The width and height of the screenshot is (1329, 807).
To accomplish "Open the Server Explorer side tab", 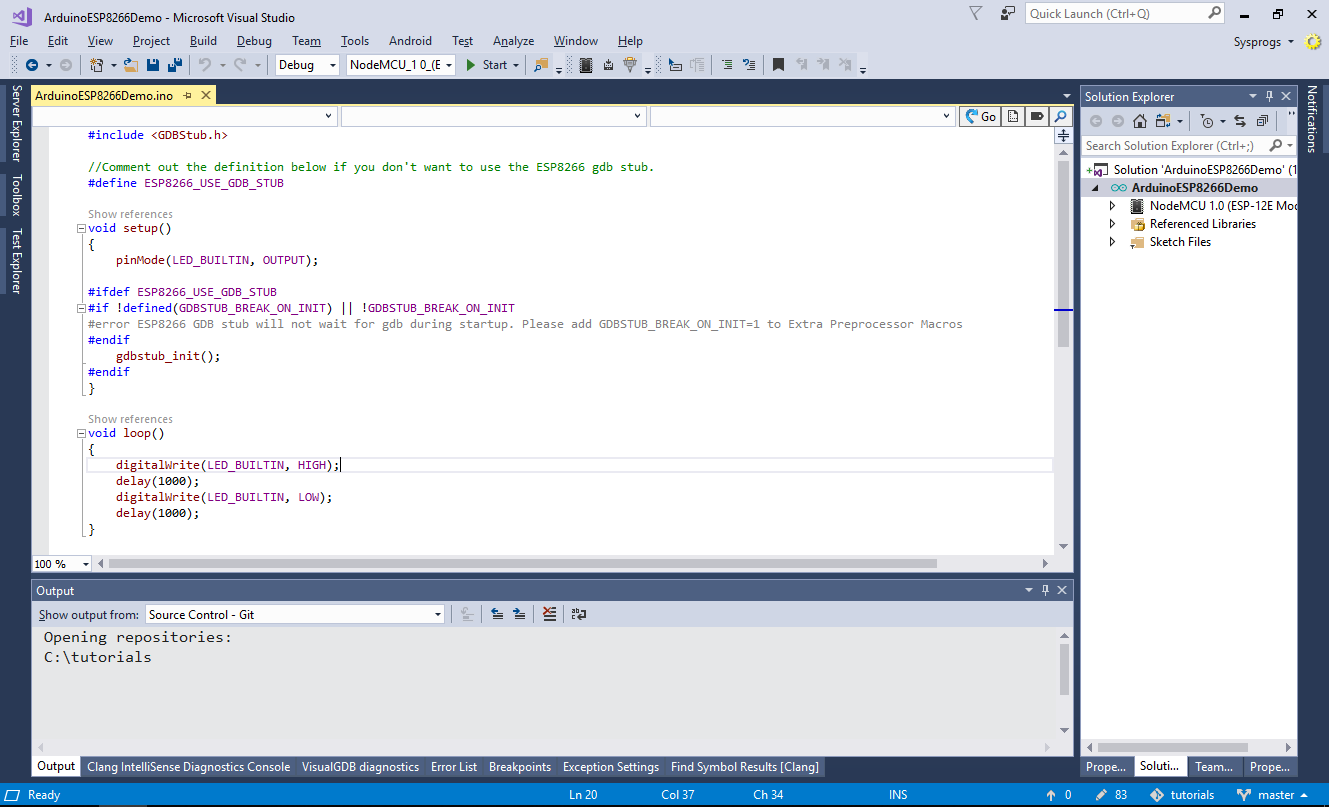I will pyautogui.click(x=16, y=124).
